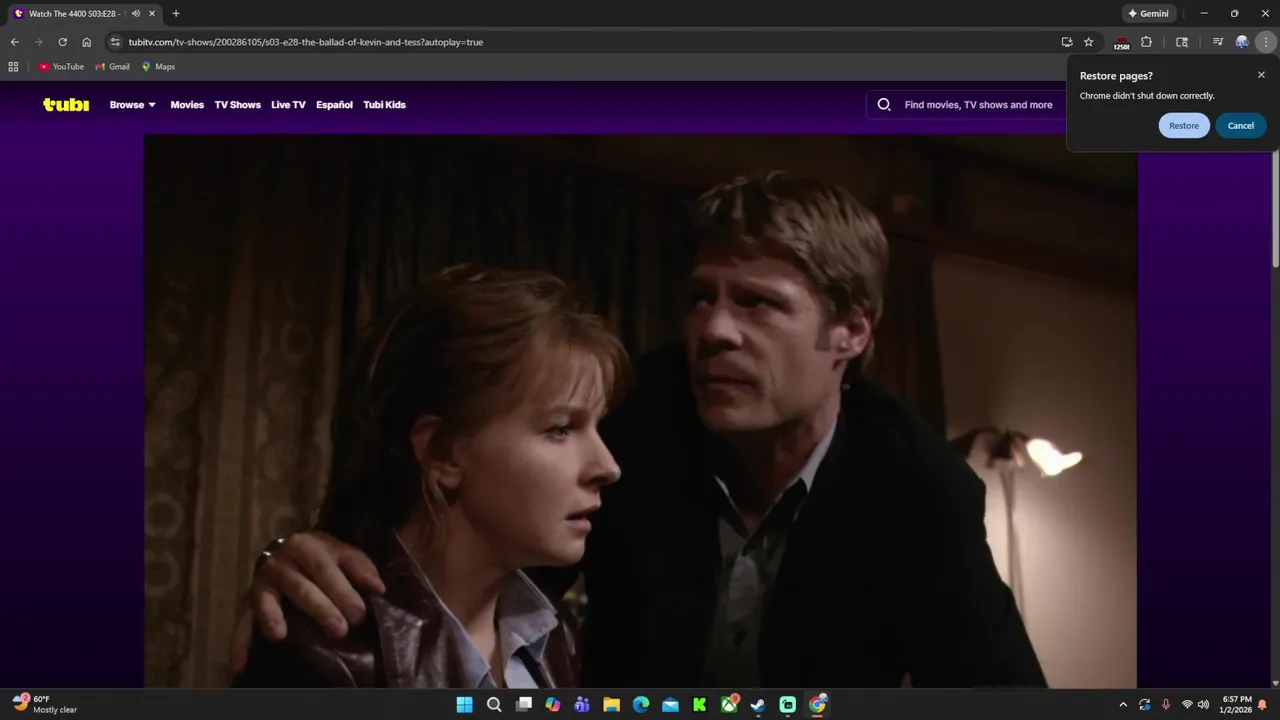Dismiss the Restore pages popup with X
The width and height of the screenshot is (1280, 720).
pyautogui.click(x=1261, y=75)
